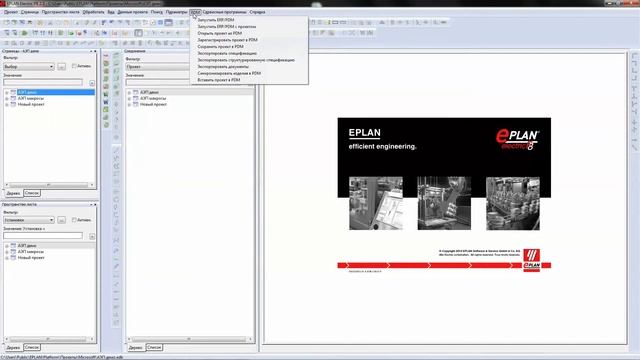Switch to Дерево tab in Соединения panel
Image resolution: width=640 pixels, height=360 pixels.
(136, 348)
